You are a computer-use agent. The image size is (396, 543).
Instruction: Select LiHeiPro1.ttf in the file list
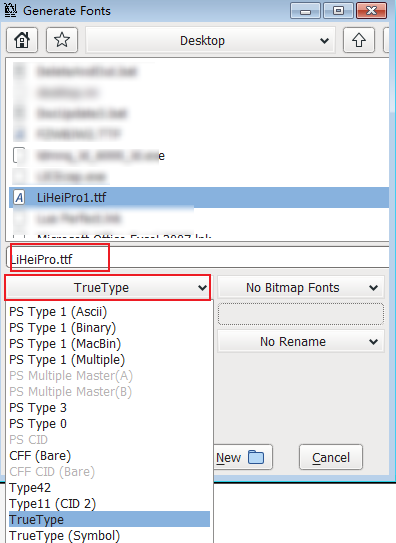(199, 198)
